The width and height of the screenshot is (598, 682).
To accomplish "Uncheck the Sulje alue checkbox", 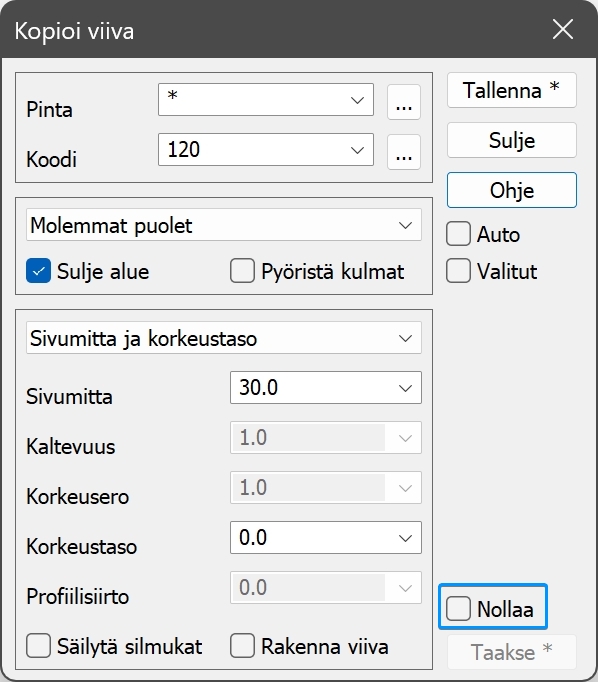I will (38, 271).
